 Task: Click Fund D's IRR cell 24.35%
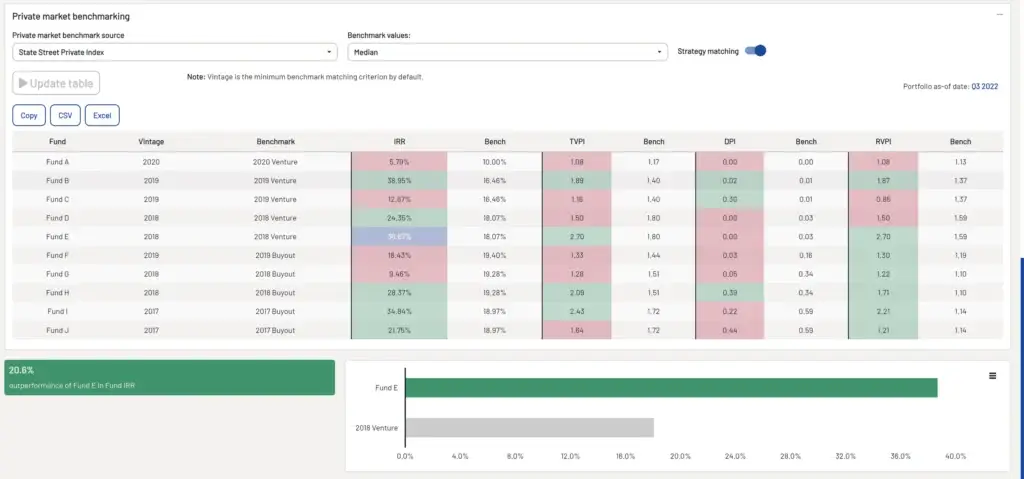pos(399,218)
